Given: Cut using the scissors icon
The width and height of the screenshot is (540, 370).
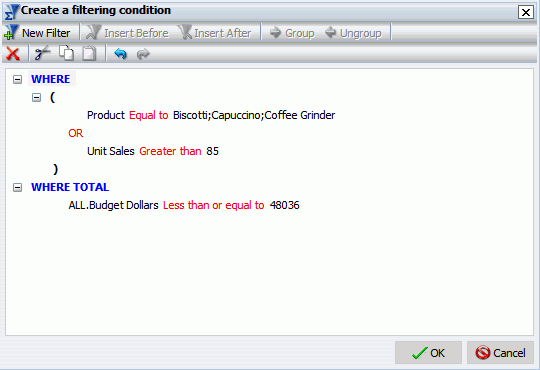Looking at the screenshot, I should (42, 54).
